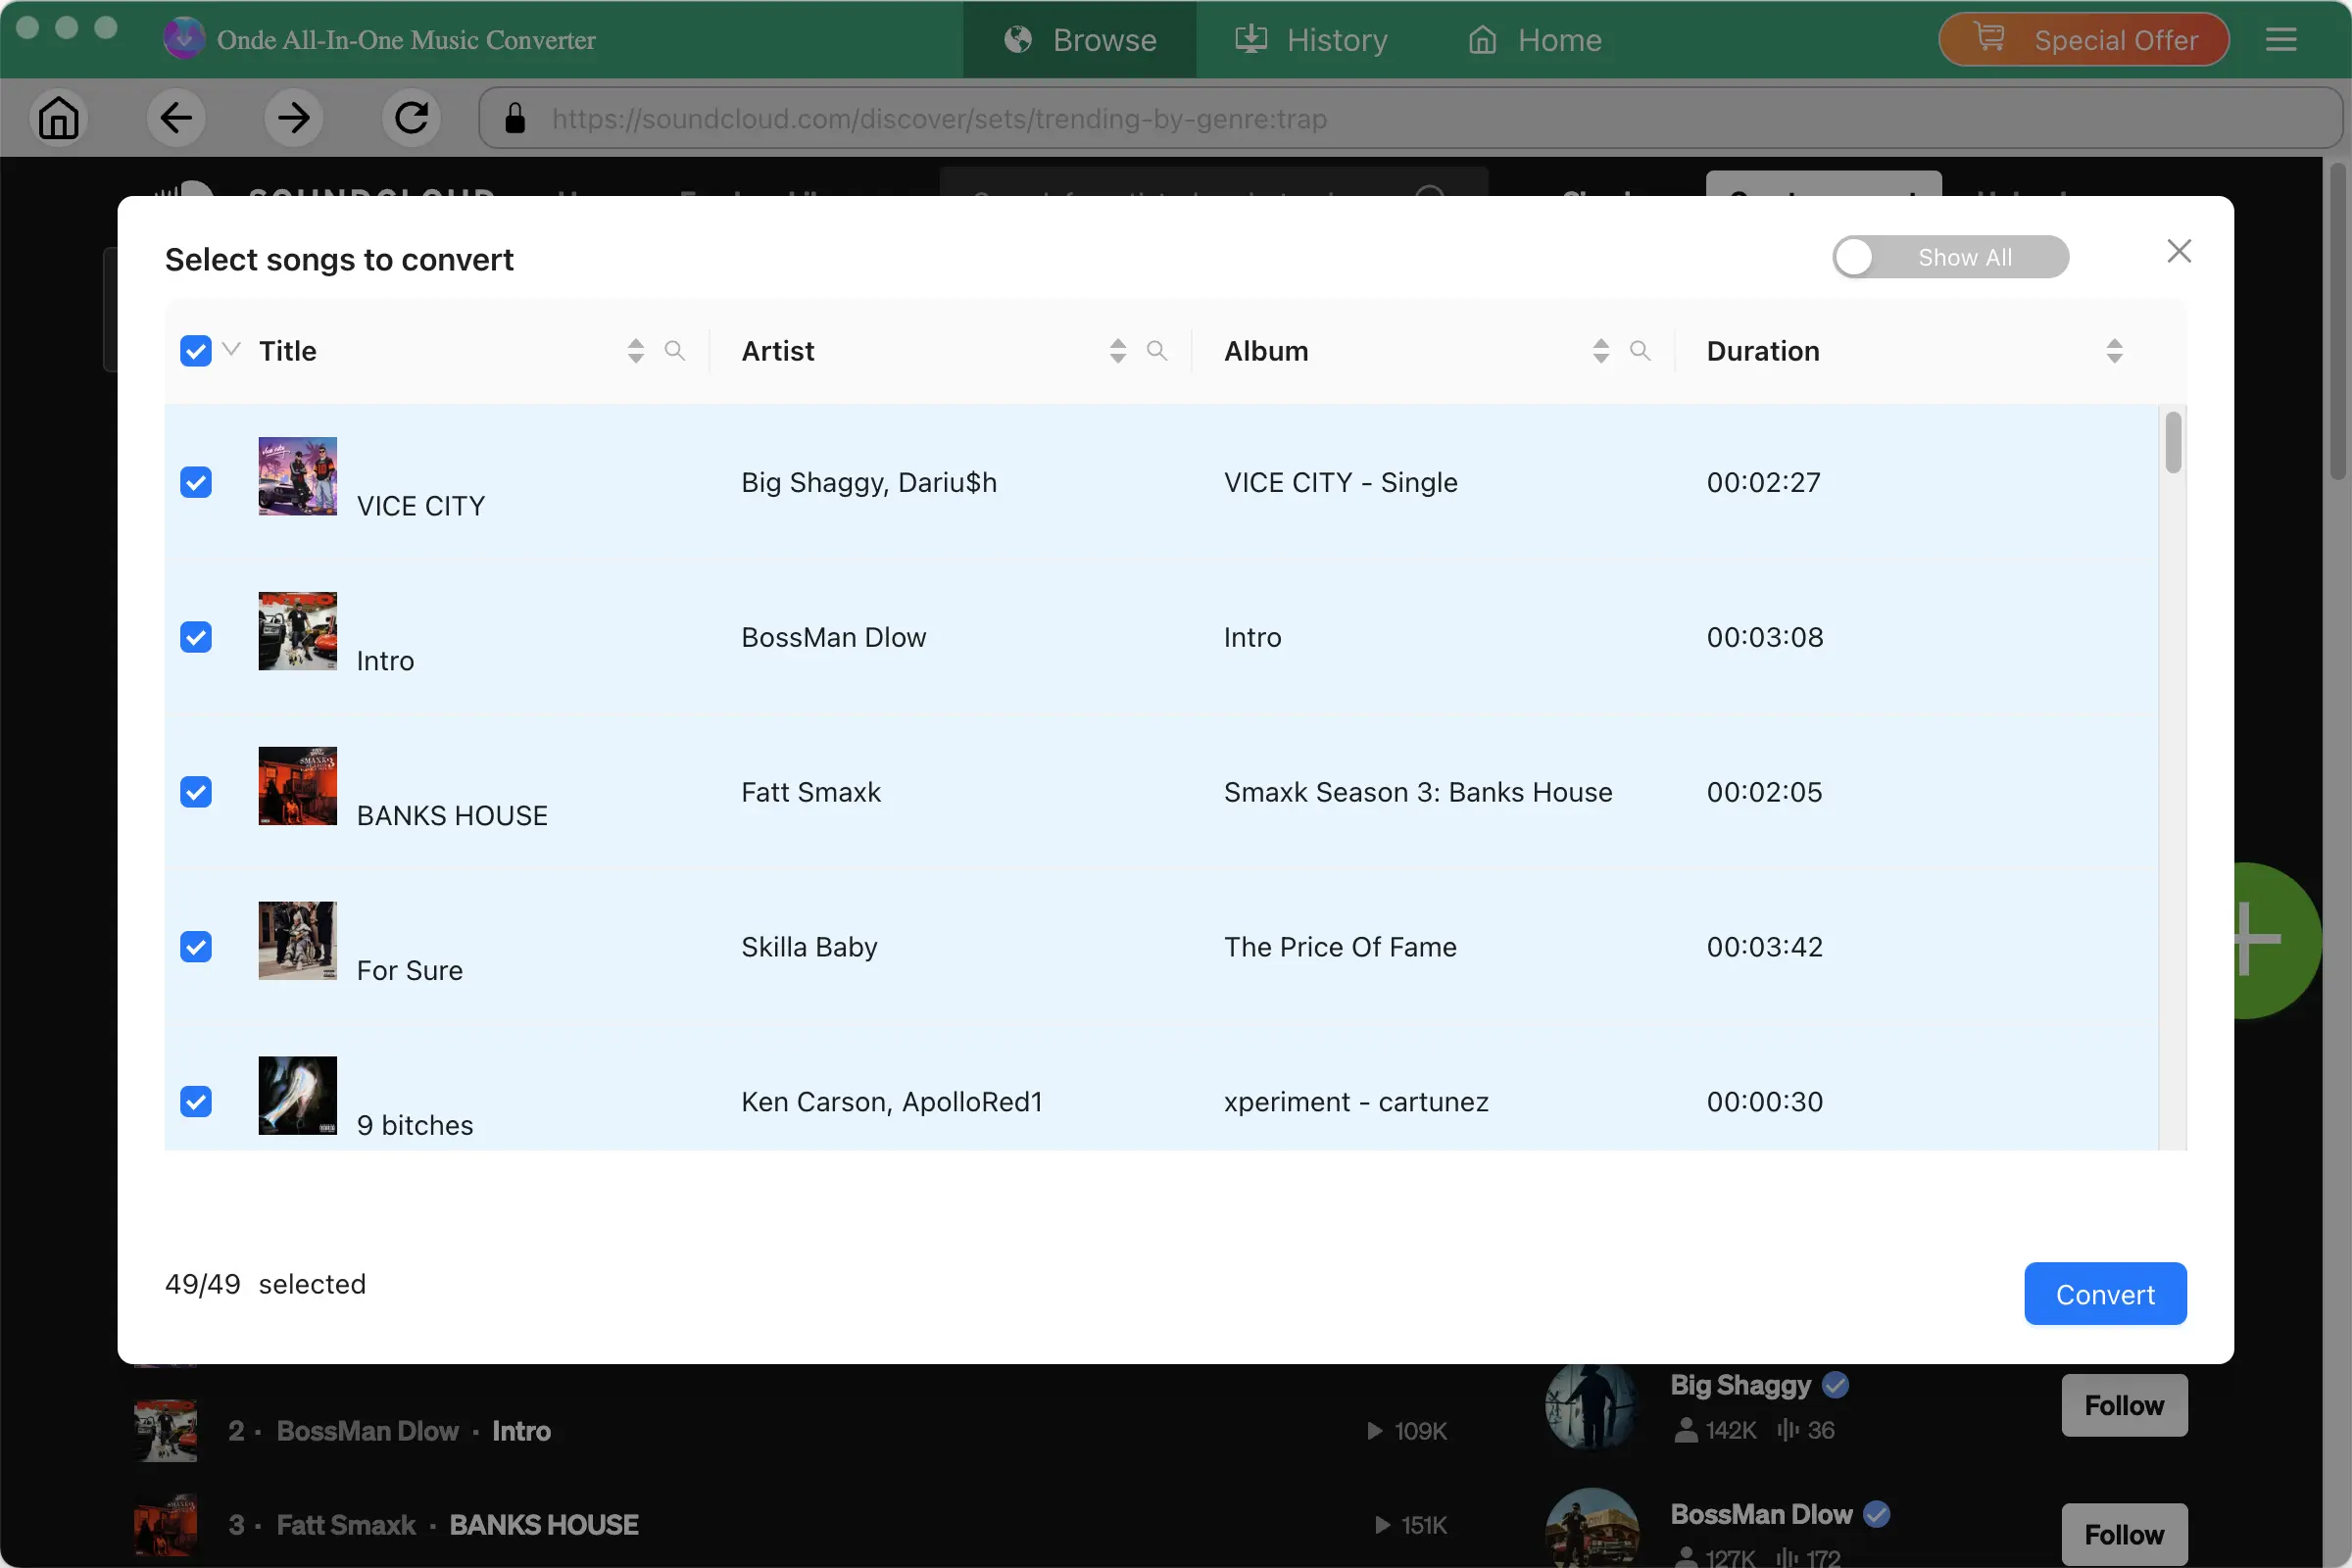
Task: Close the Select songs dialog
Action: [x=2179, y=251]
